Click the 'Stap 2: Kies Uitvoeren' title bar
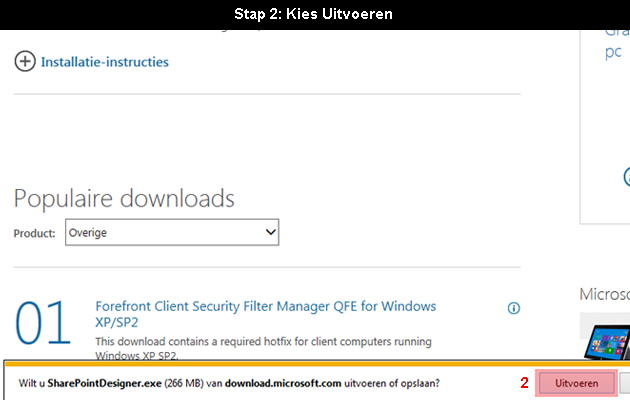630x400 pixels. coord(313,14)
